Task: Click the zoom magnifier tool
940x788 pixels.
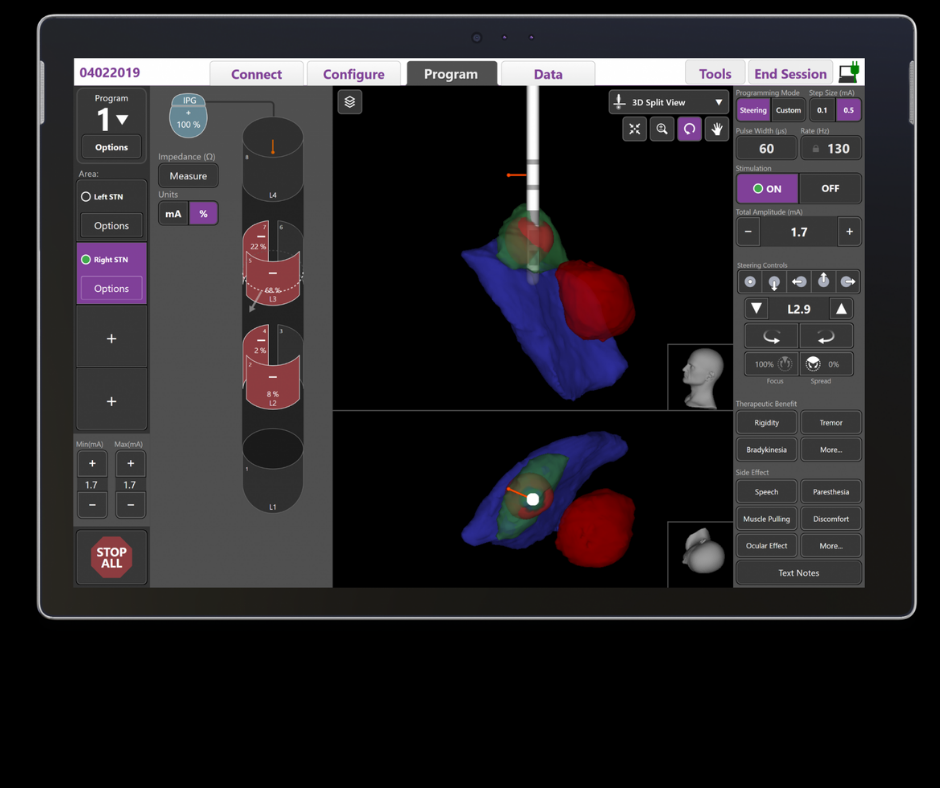Action: [662, 129]
